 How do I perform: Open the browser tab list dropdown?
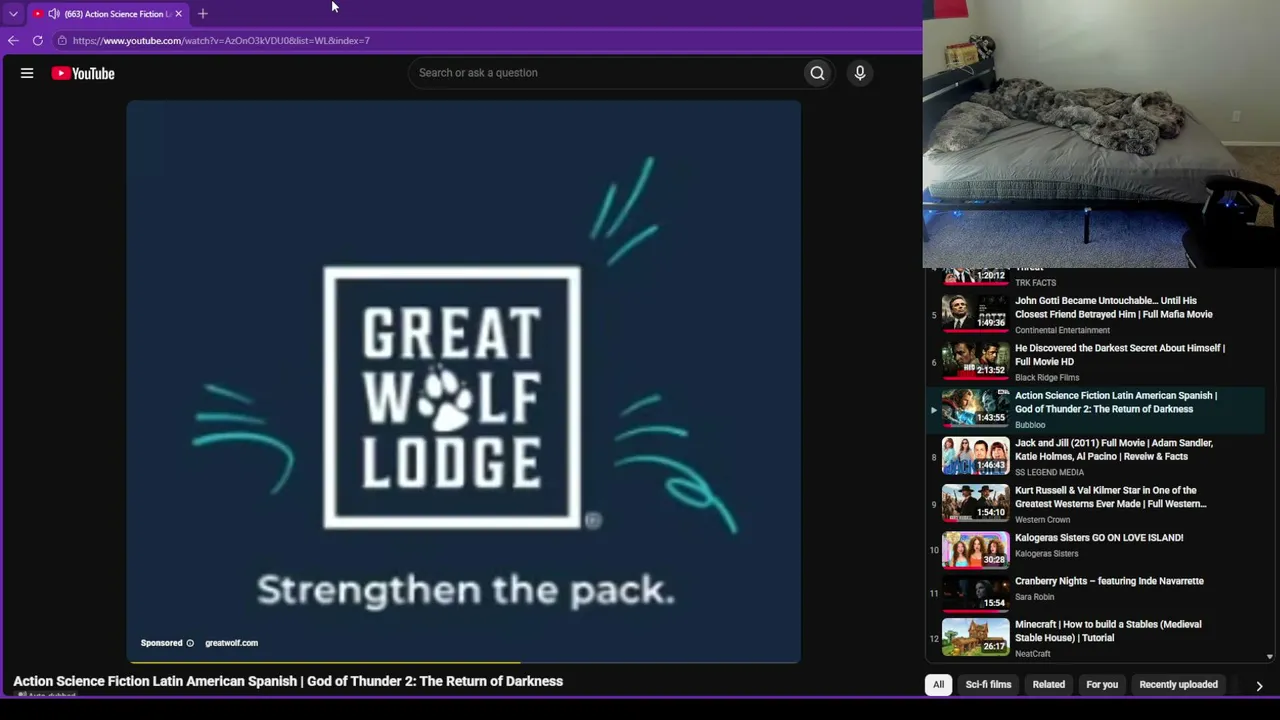(13, 14)
